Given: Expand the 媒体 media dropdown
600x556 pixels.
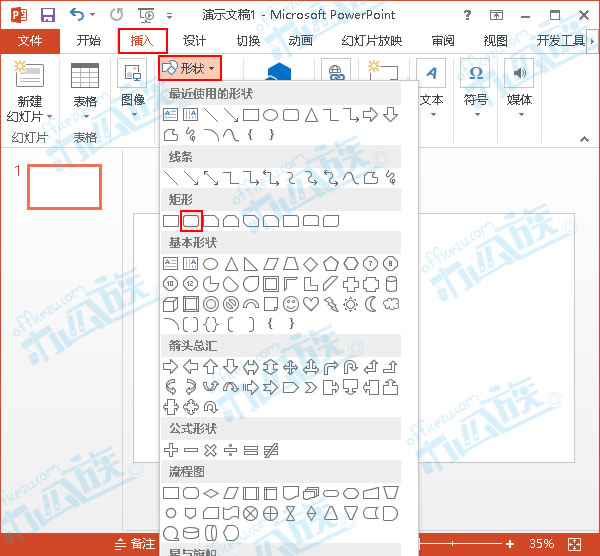Looking at the screenshot, I should click(521, 114).
